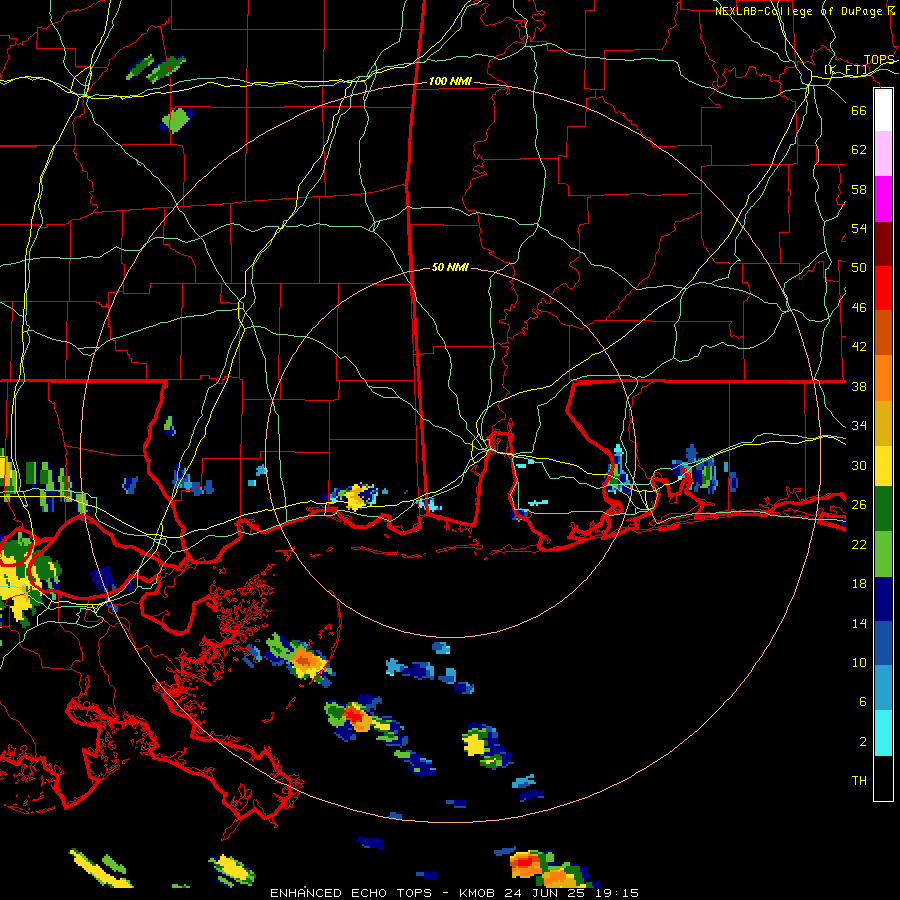Click the white swatch atop the tops legend

coord(883,110)
